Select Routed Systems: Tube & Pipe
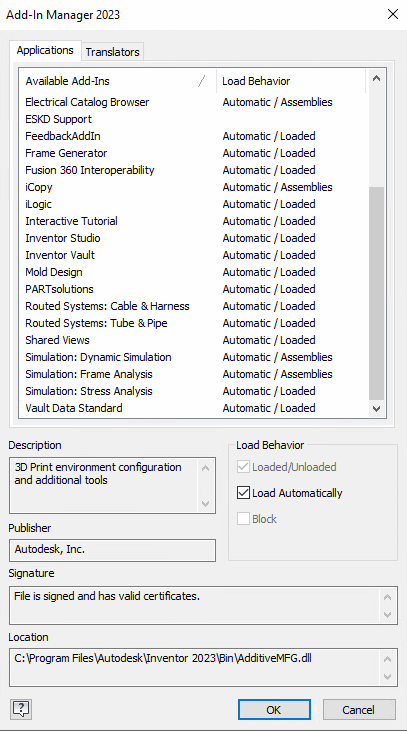 [x=194, y=323]
